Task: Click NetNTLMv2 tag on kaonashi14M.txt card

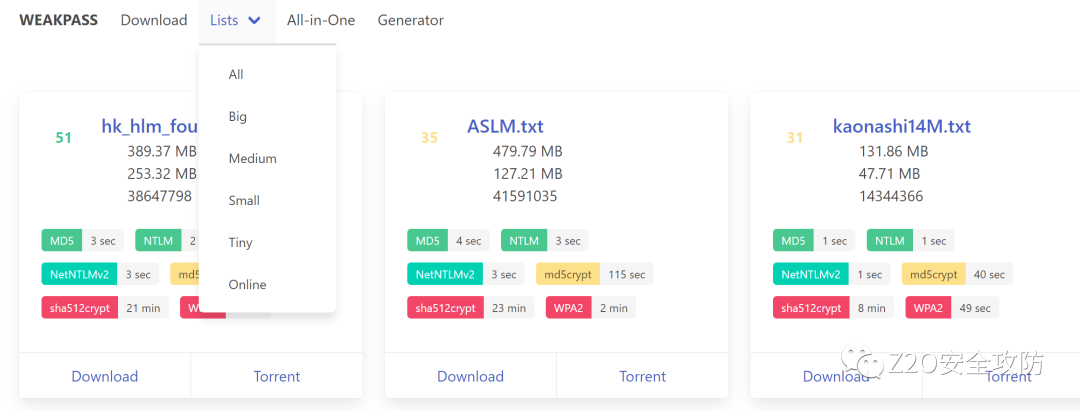Action: [811, 274]
